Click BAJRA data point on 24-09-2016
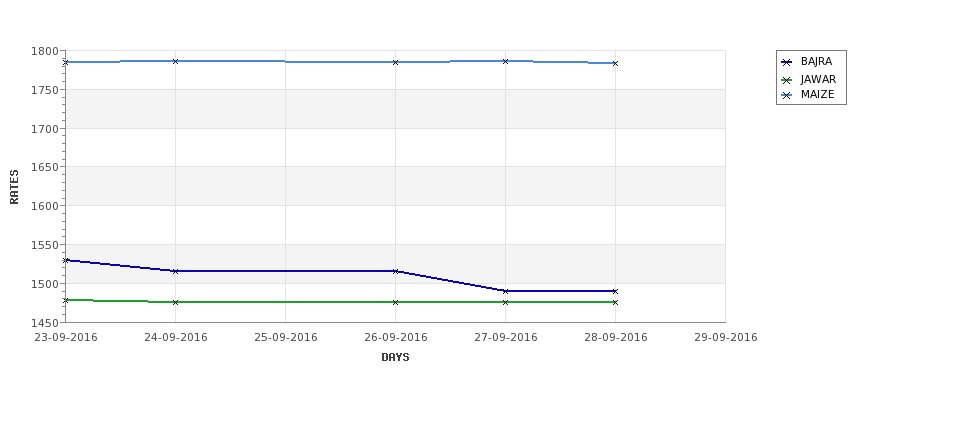 click(x=175, y=271)
